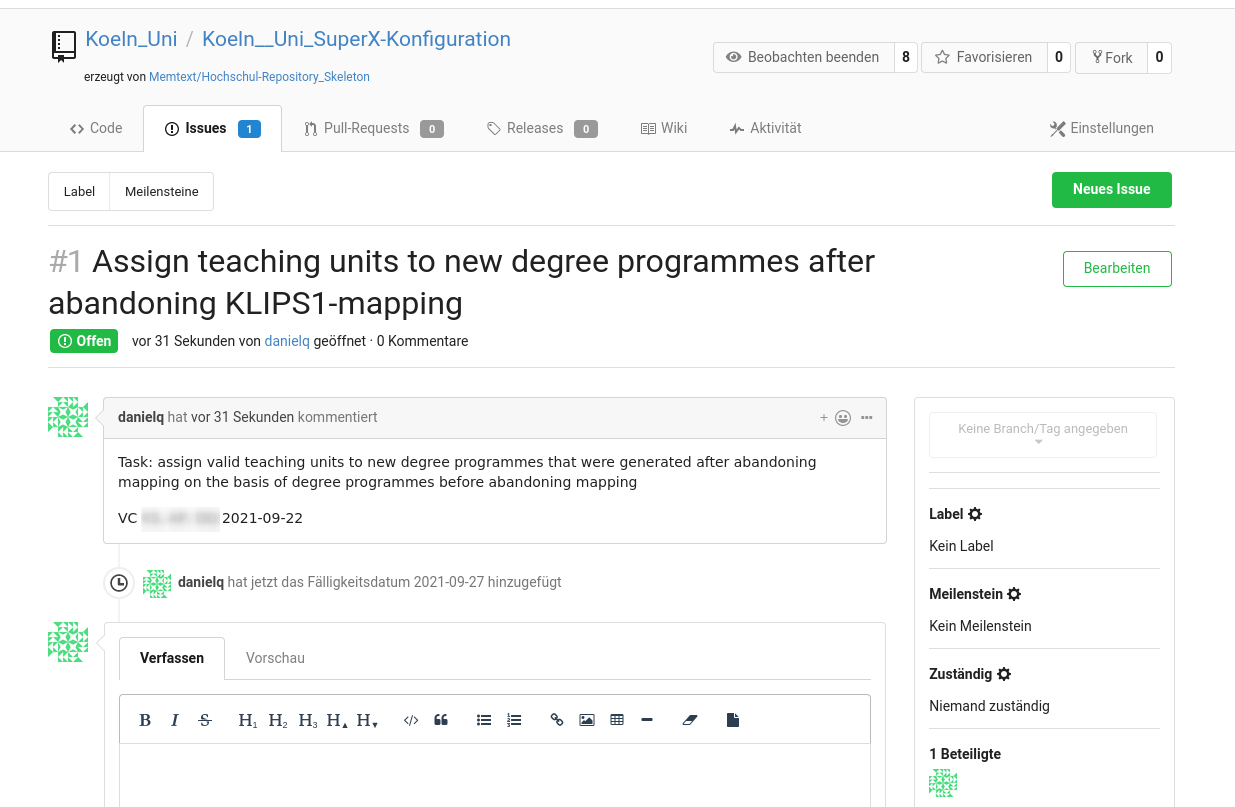The image size is (1235, 807).
Task: Insert a hyperlink via the link icon
Action: pos(557,720)
